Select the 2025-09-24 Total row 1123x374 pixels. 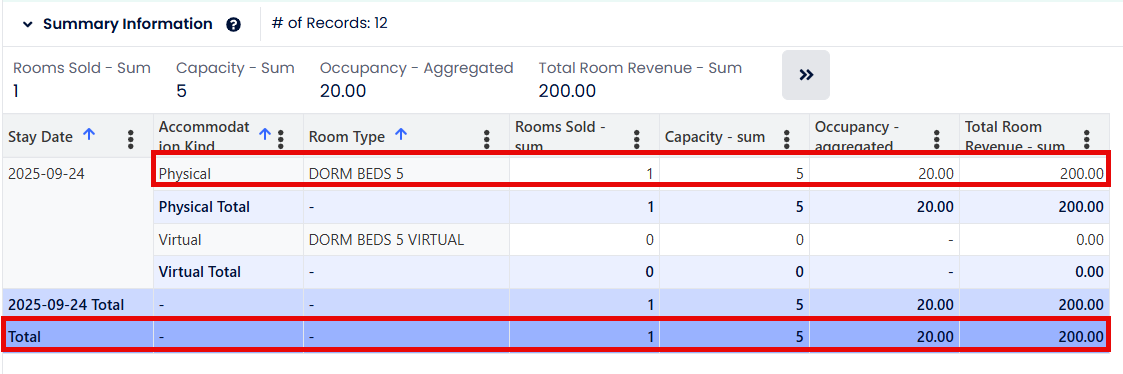[556, 305]
